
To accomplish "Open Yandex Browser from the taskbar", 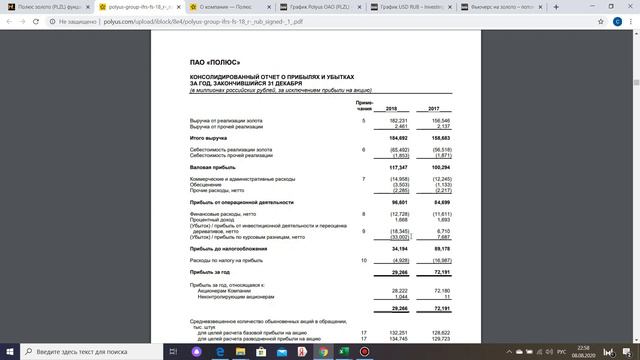I will pyautogui.click(x=302, y=351).
